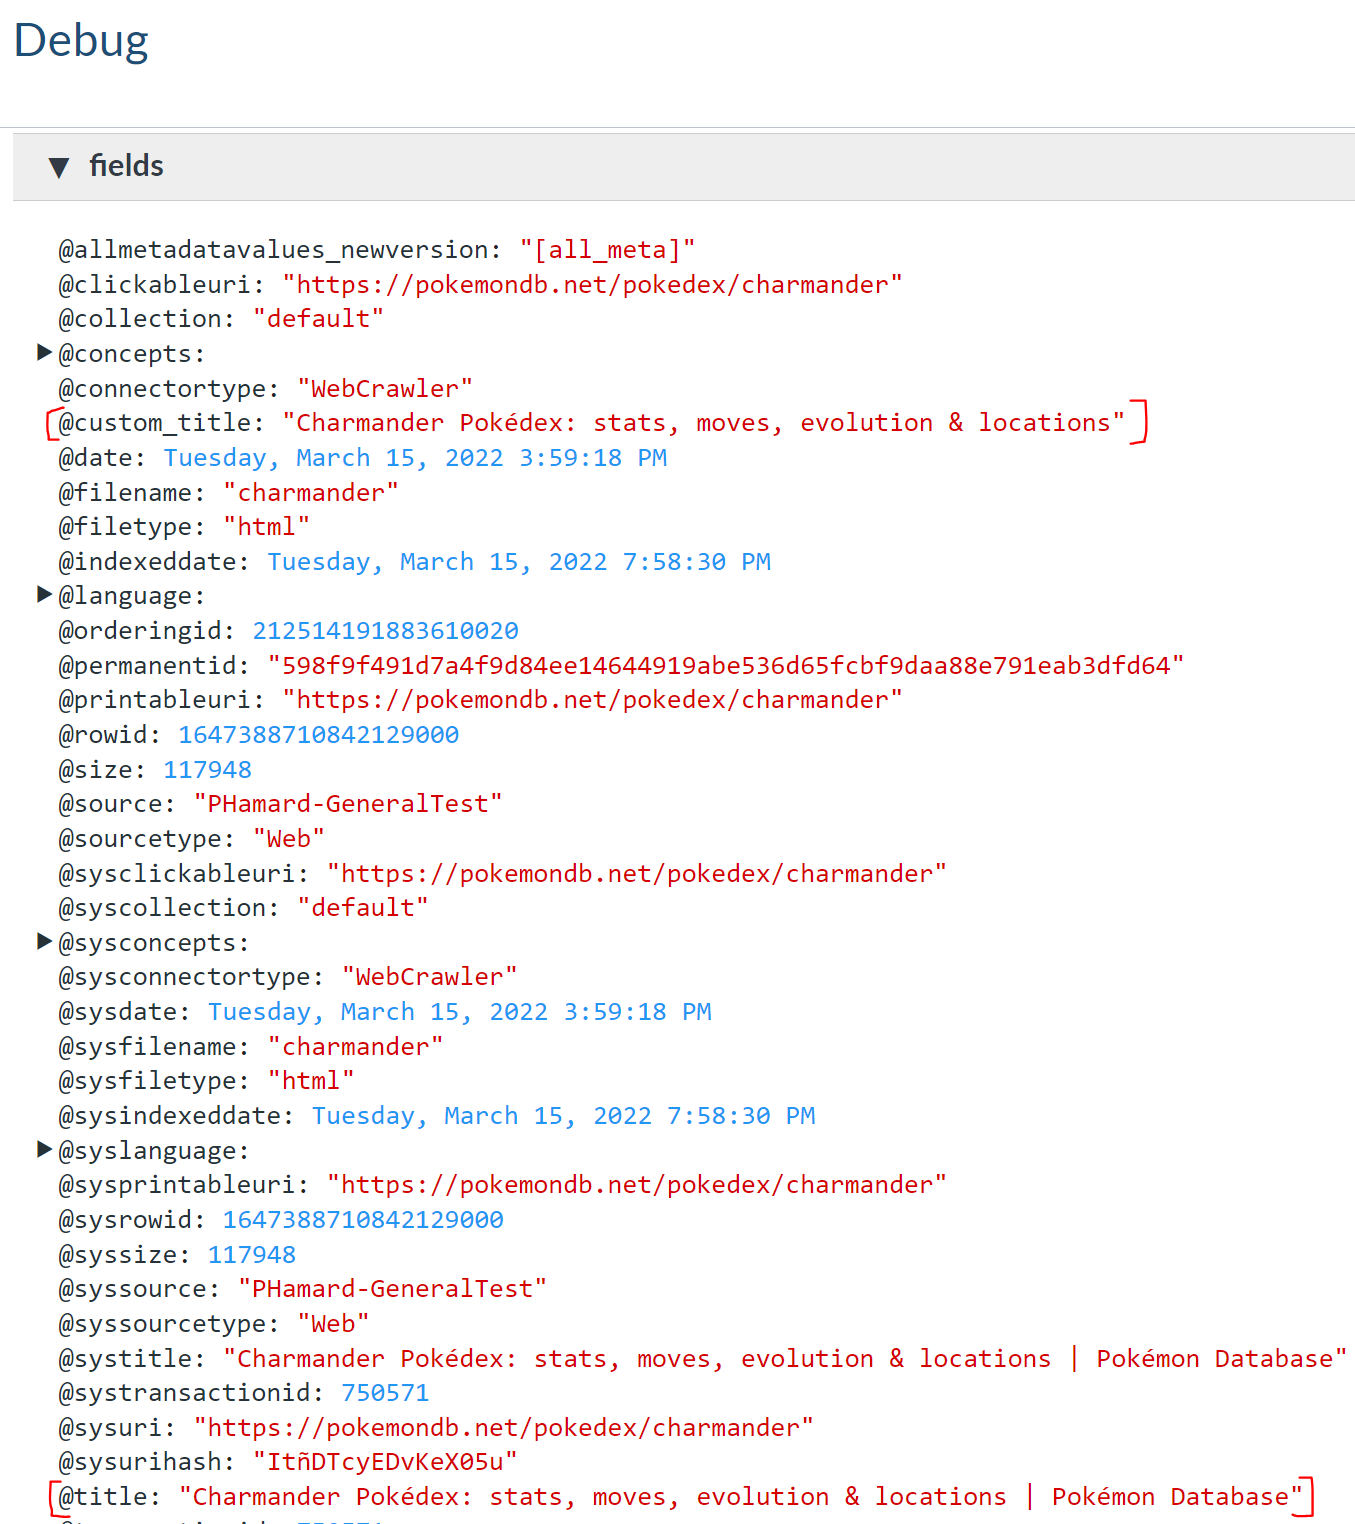1355x1524 pixels.
Task: Select the @filename value "charmander"
Action: click(x=311, y=493)
